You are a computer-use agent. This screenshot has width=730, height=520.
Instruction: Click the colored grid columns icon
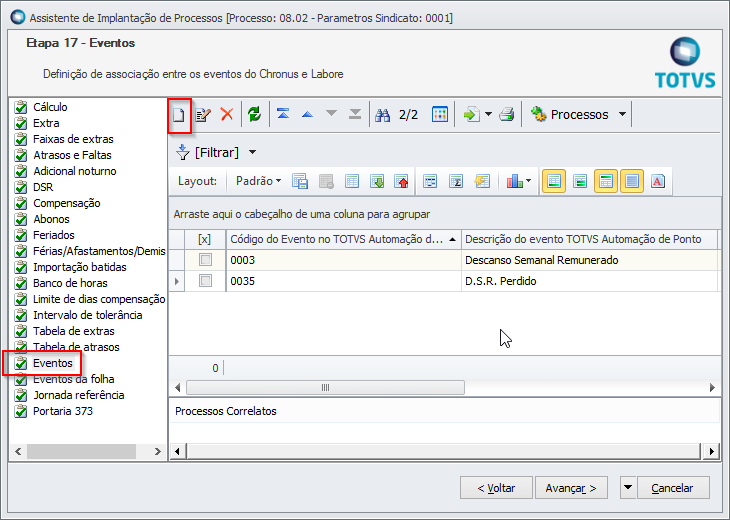(x=439, y=114)
